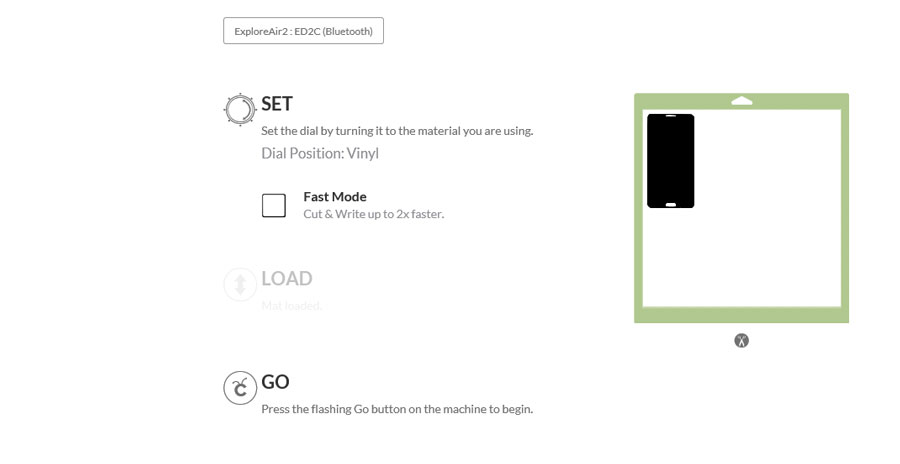900x464 pixels.
Task: Click the Fast Mode label text
Action: click(x=335, y=196)
